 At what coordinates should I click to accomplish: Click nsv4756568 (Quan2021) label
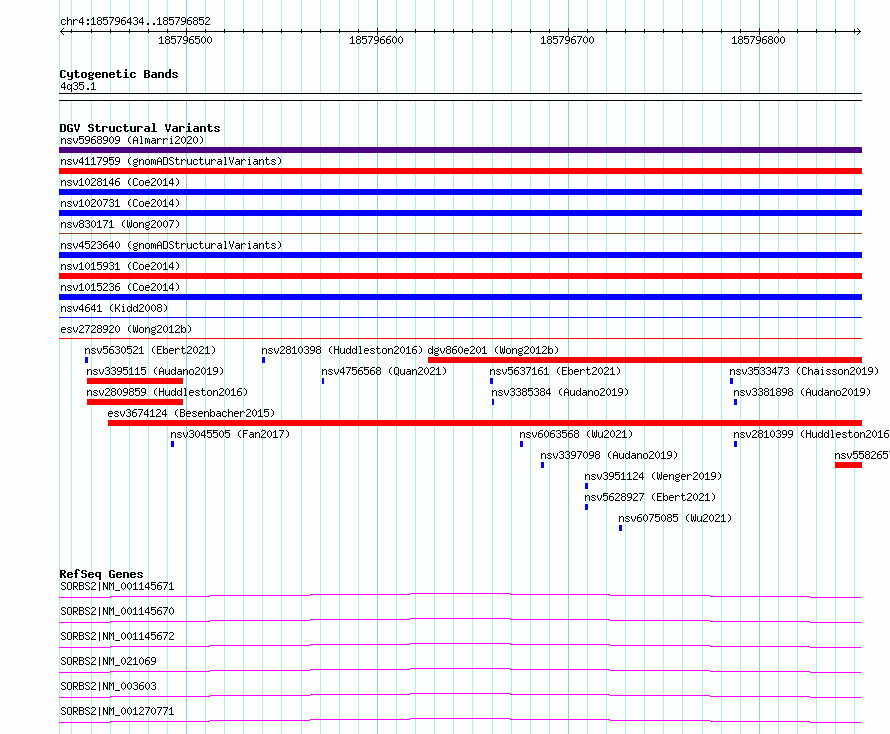click(384, 371)
